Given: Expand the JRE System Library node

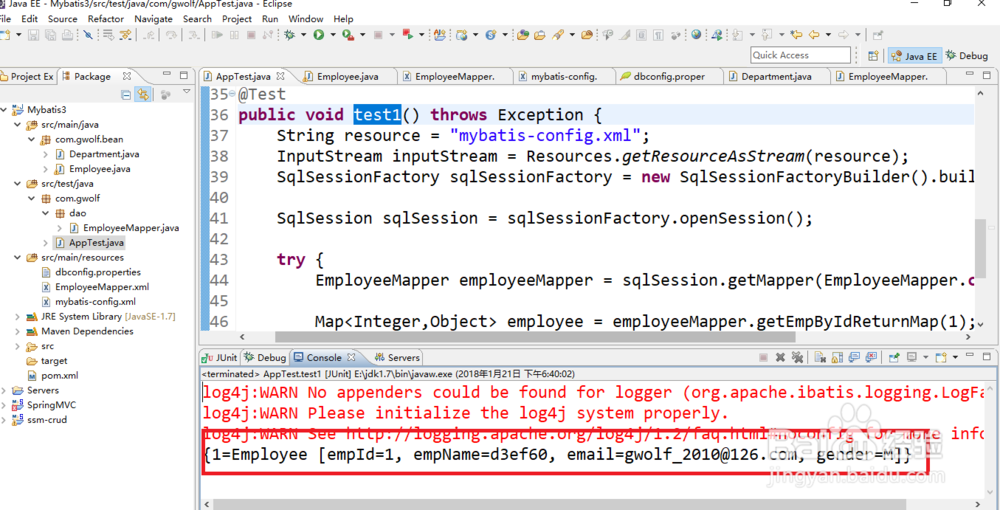Looking at the screenshot, I should click(17, 317).
